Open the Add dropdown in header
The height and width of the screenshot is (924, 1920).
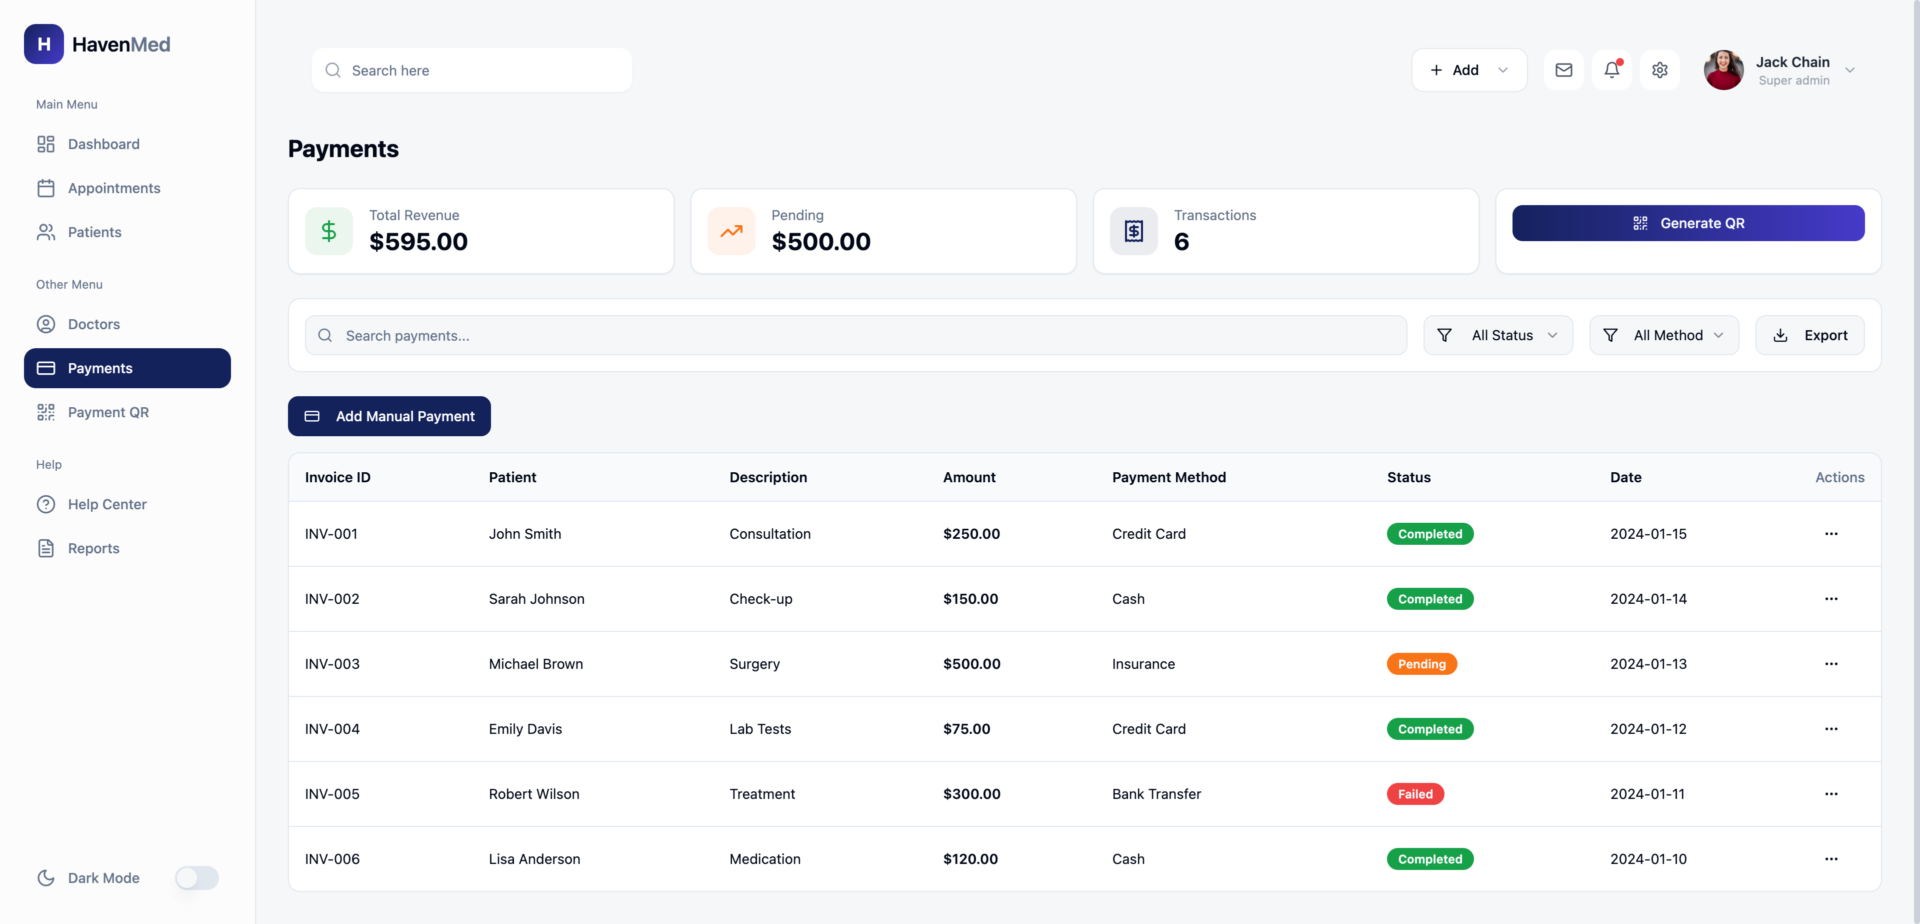pyautogui.click(x=1468, y=70)
